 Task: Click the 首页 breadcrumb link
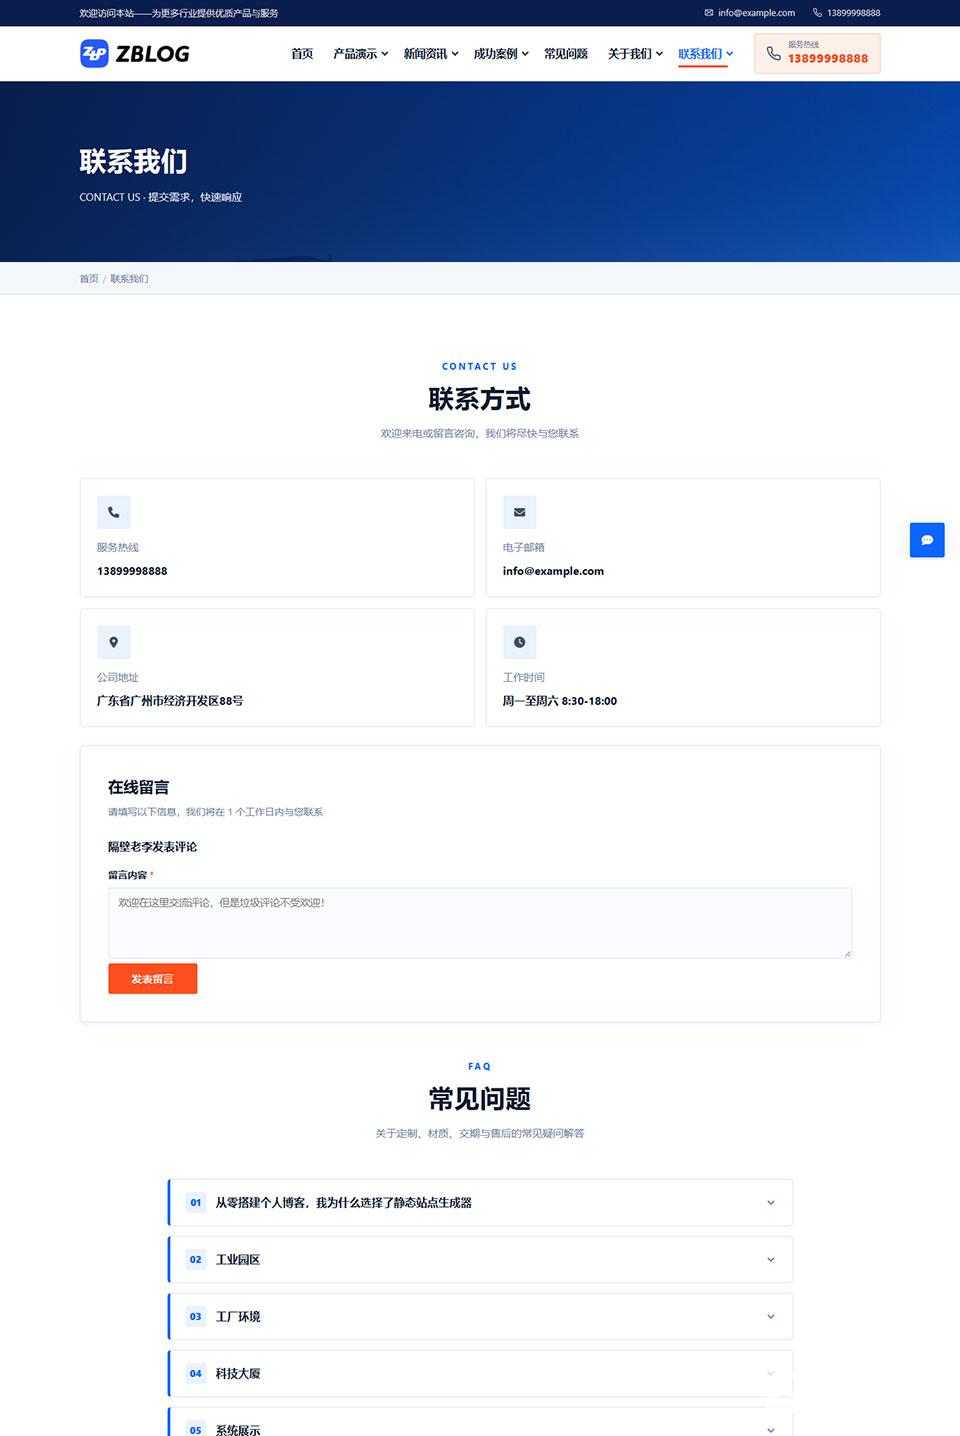coord(89,279)
